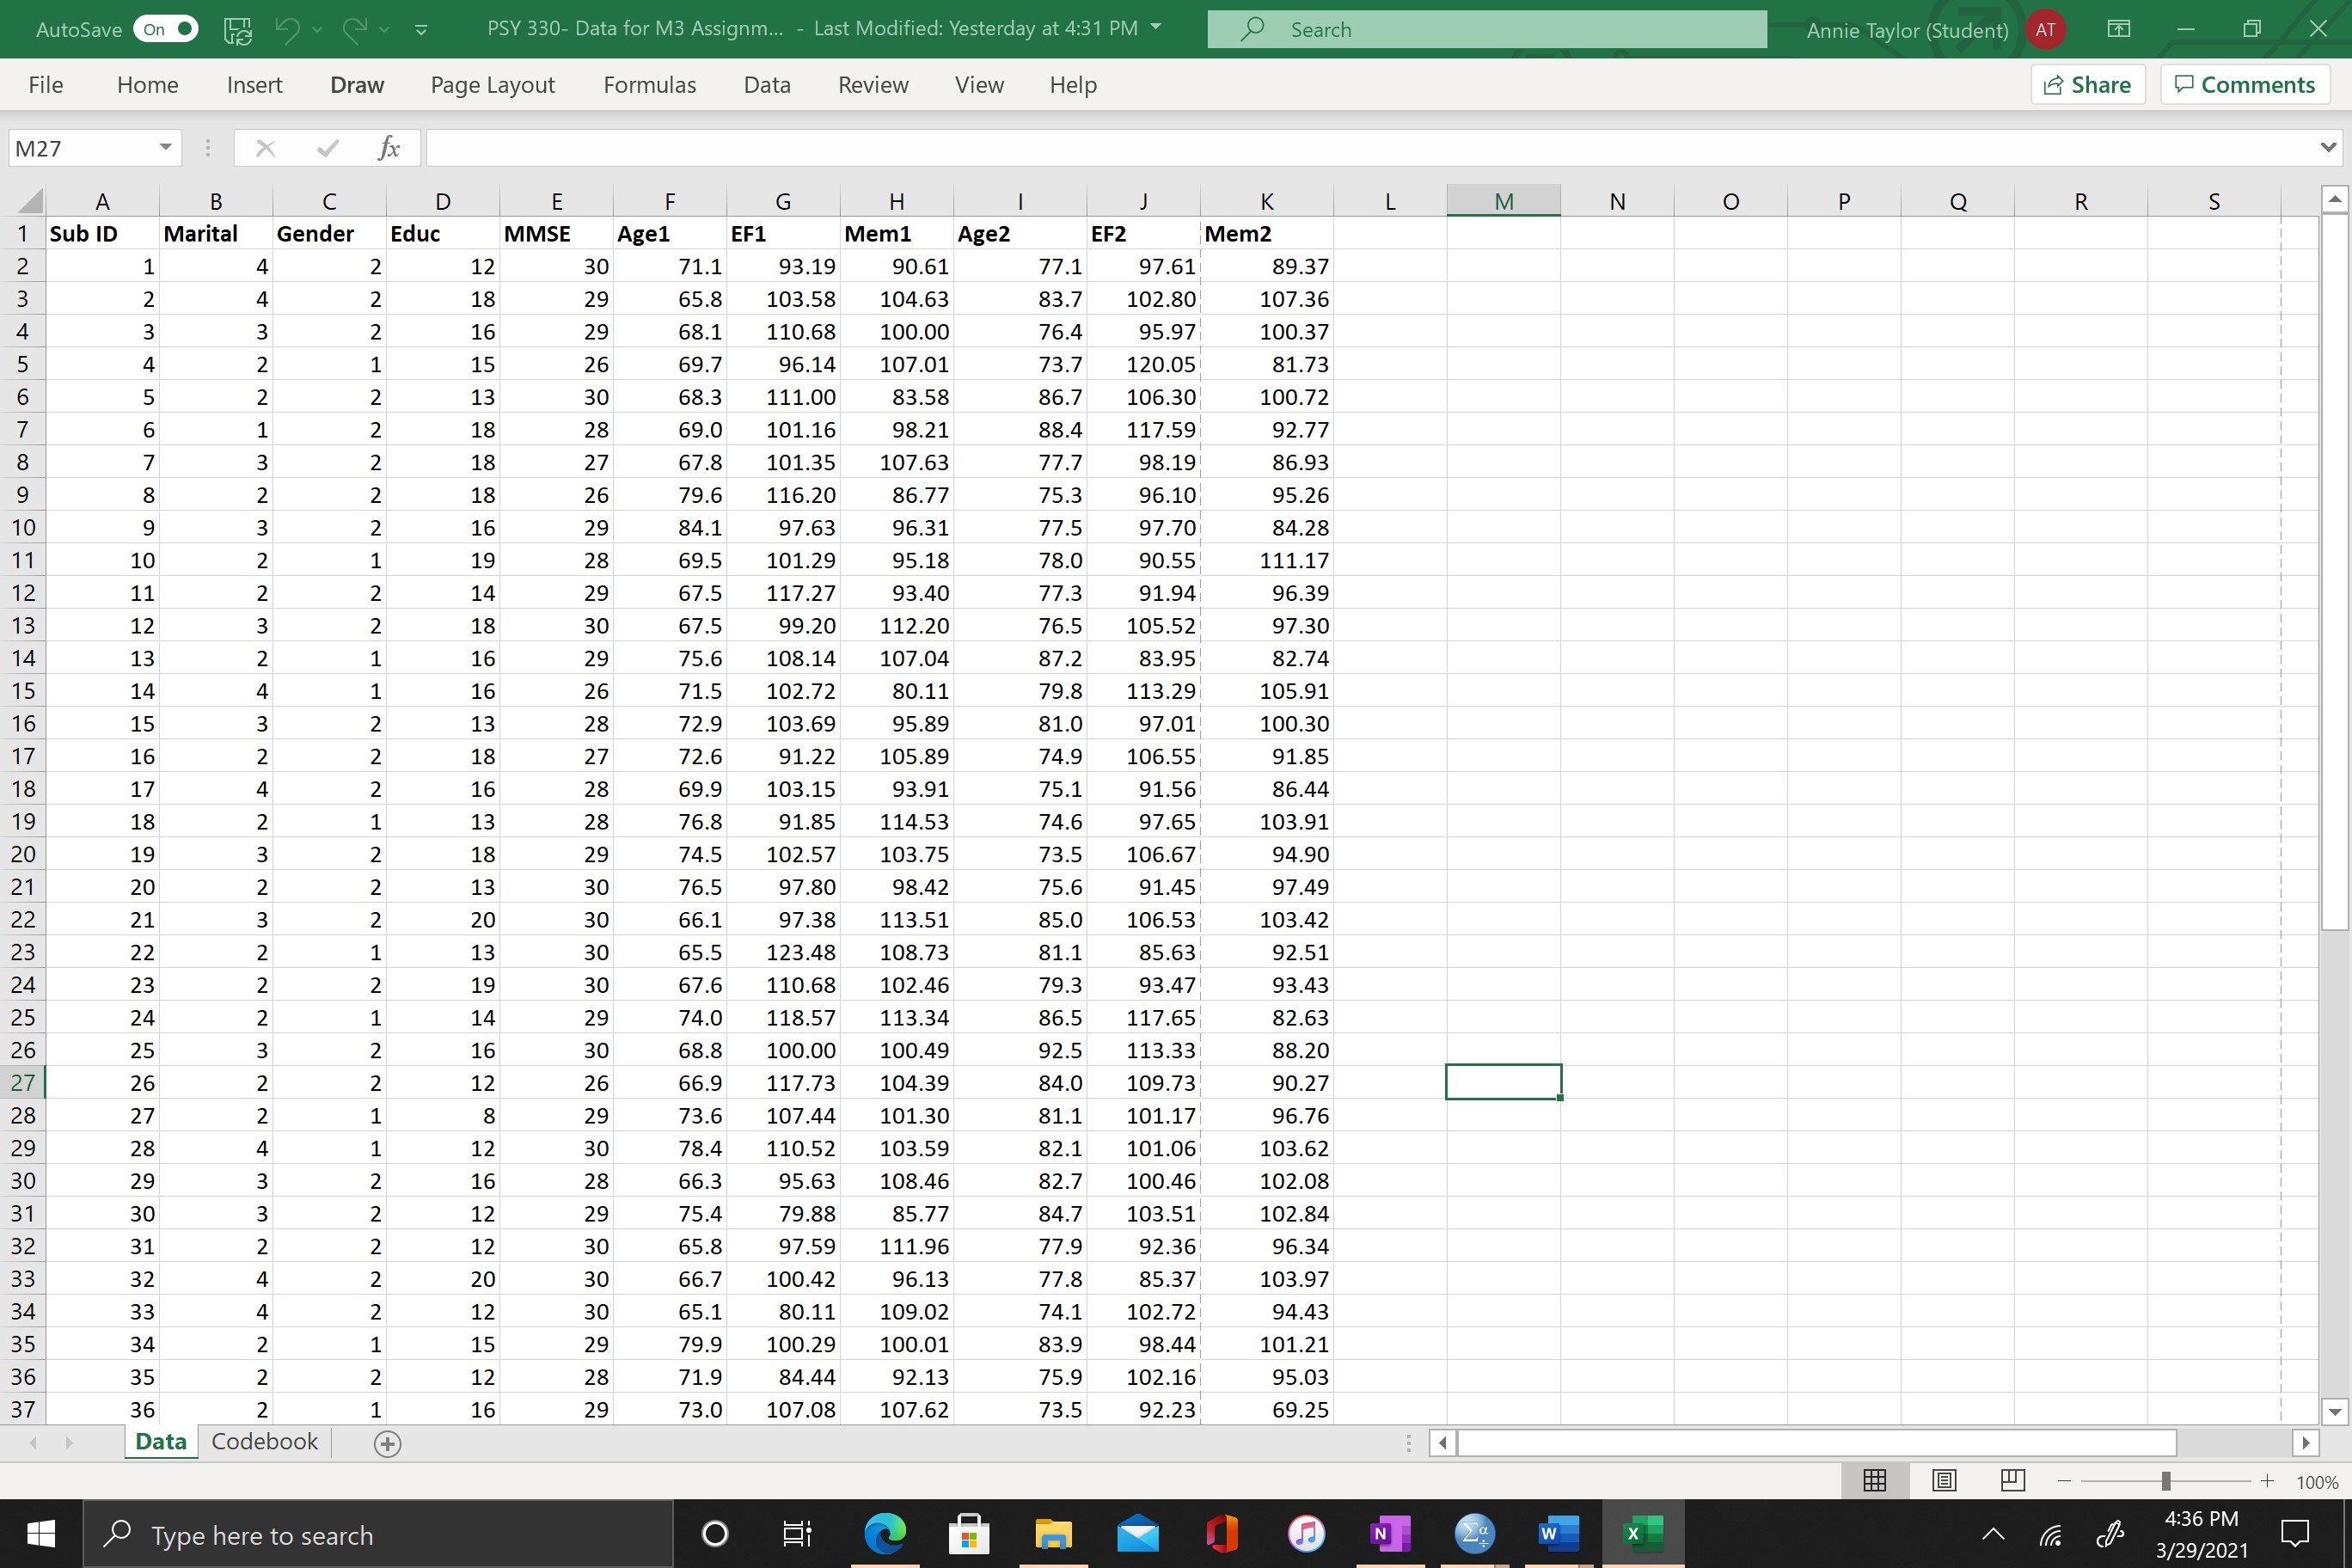The width and height of the screenshot is (2352, 1568).
Task: Switch to Page Break Preview via status bar icon
Action: (2013, 1481)
